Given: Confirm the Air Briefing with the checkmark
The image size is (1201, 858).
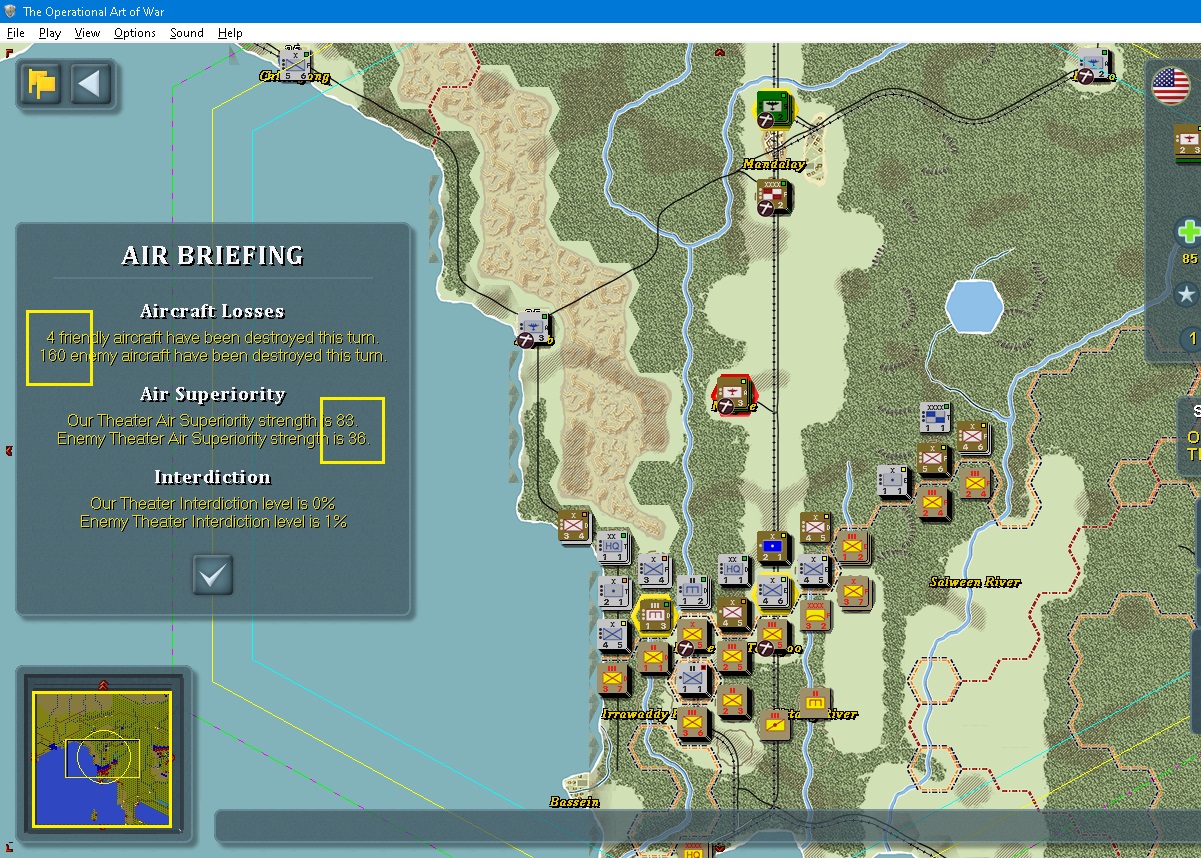Looking at the screenshot, I should (x=213, y=574).
